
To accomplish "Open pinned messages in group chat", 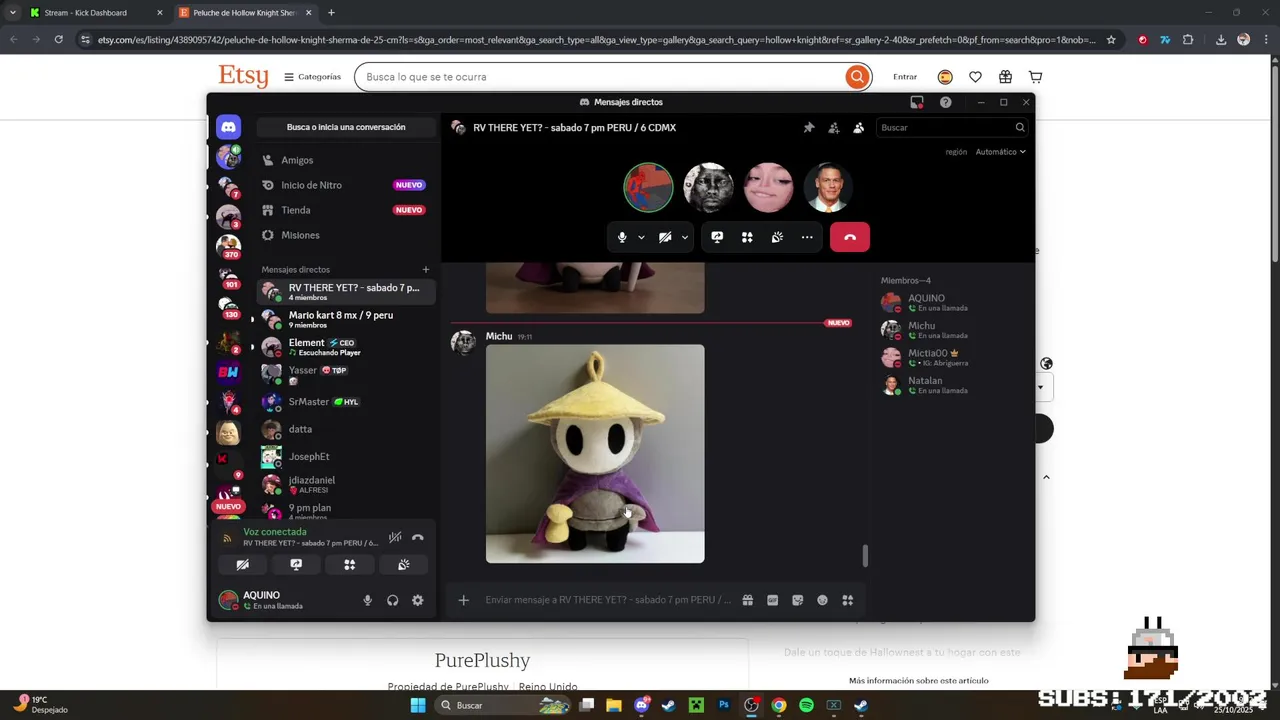I will 808,128.
